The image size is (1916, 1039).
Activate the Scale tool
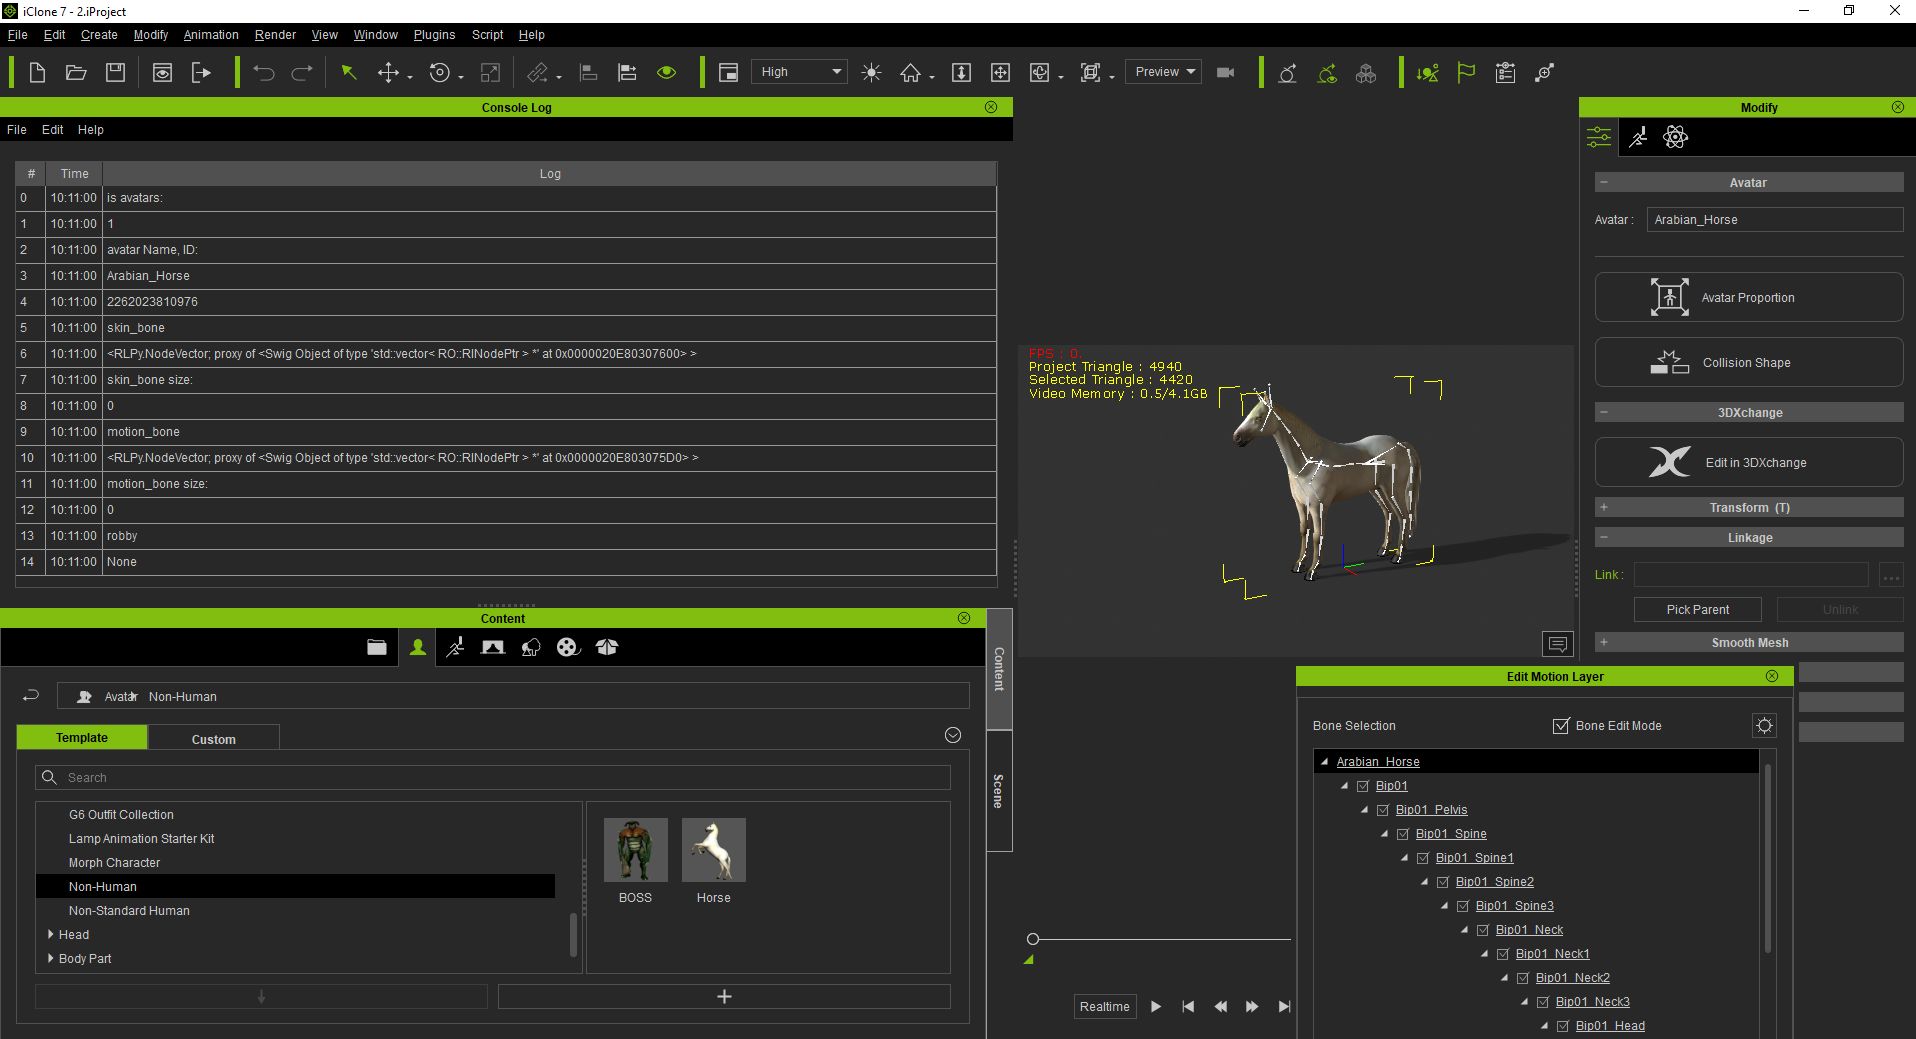click(x=490, y=72)
